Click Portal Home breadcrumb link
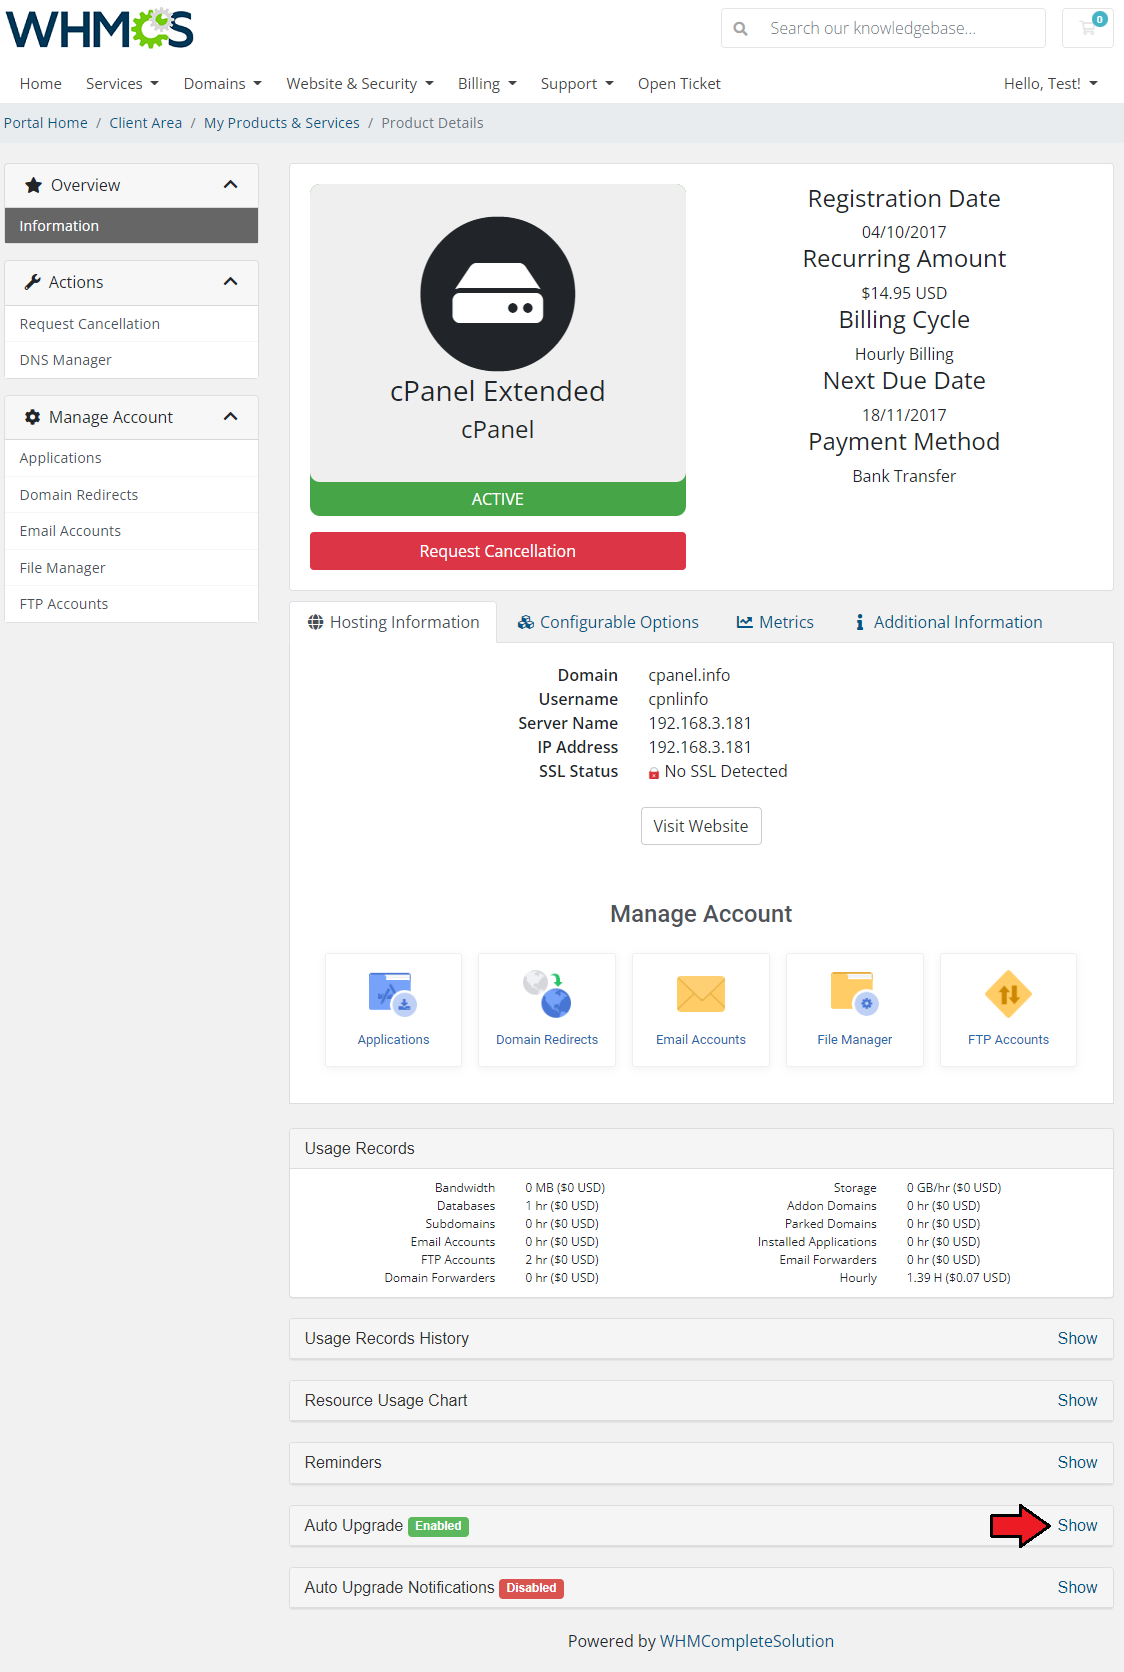The height and width of the screenshot is (1672, 1124). pos(46,123)
